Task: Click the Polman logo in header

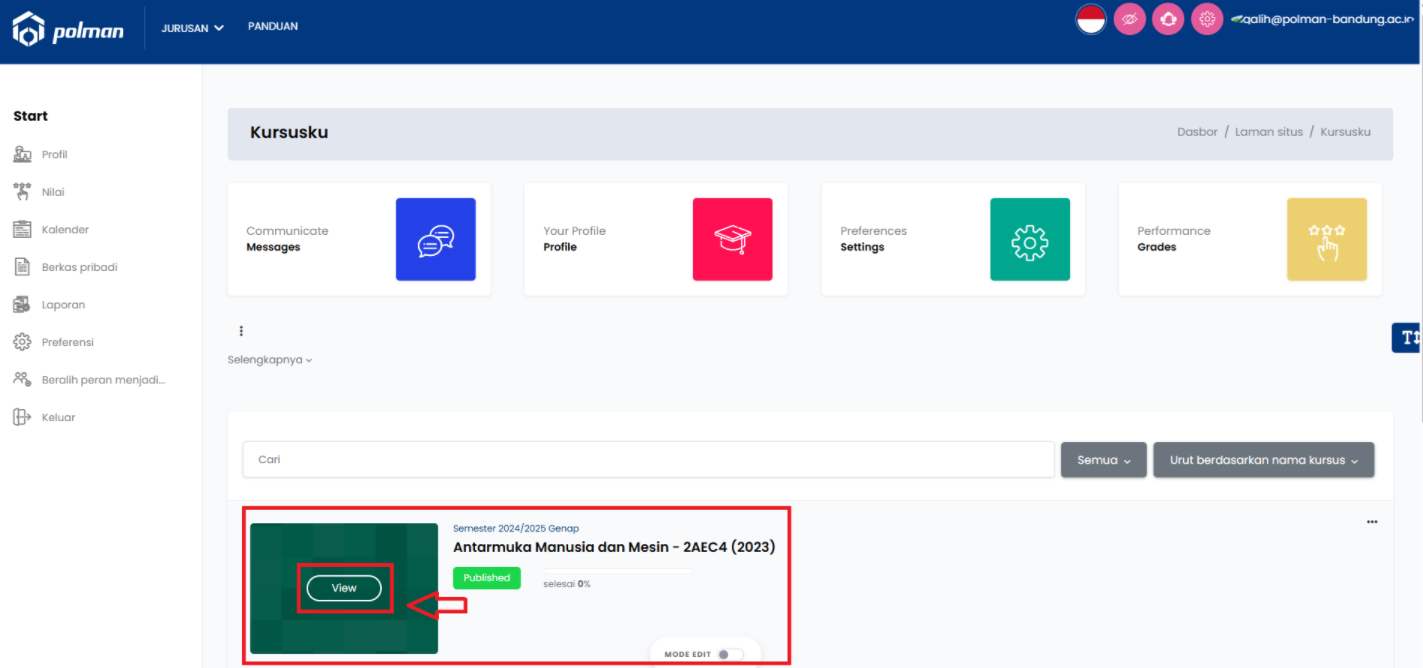Action: click(68, 29)
